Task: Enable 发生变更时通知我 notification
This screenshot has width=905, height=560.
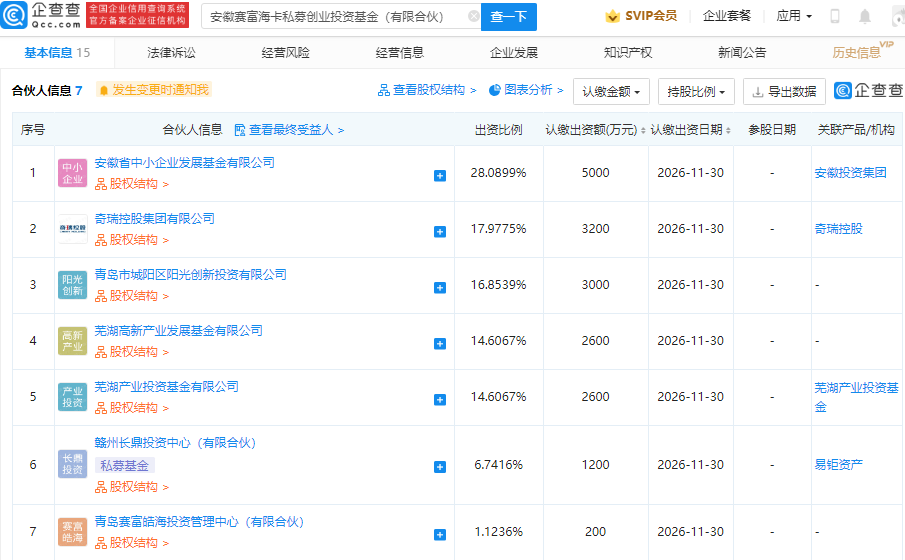Action: click(x=154, y=90)
